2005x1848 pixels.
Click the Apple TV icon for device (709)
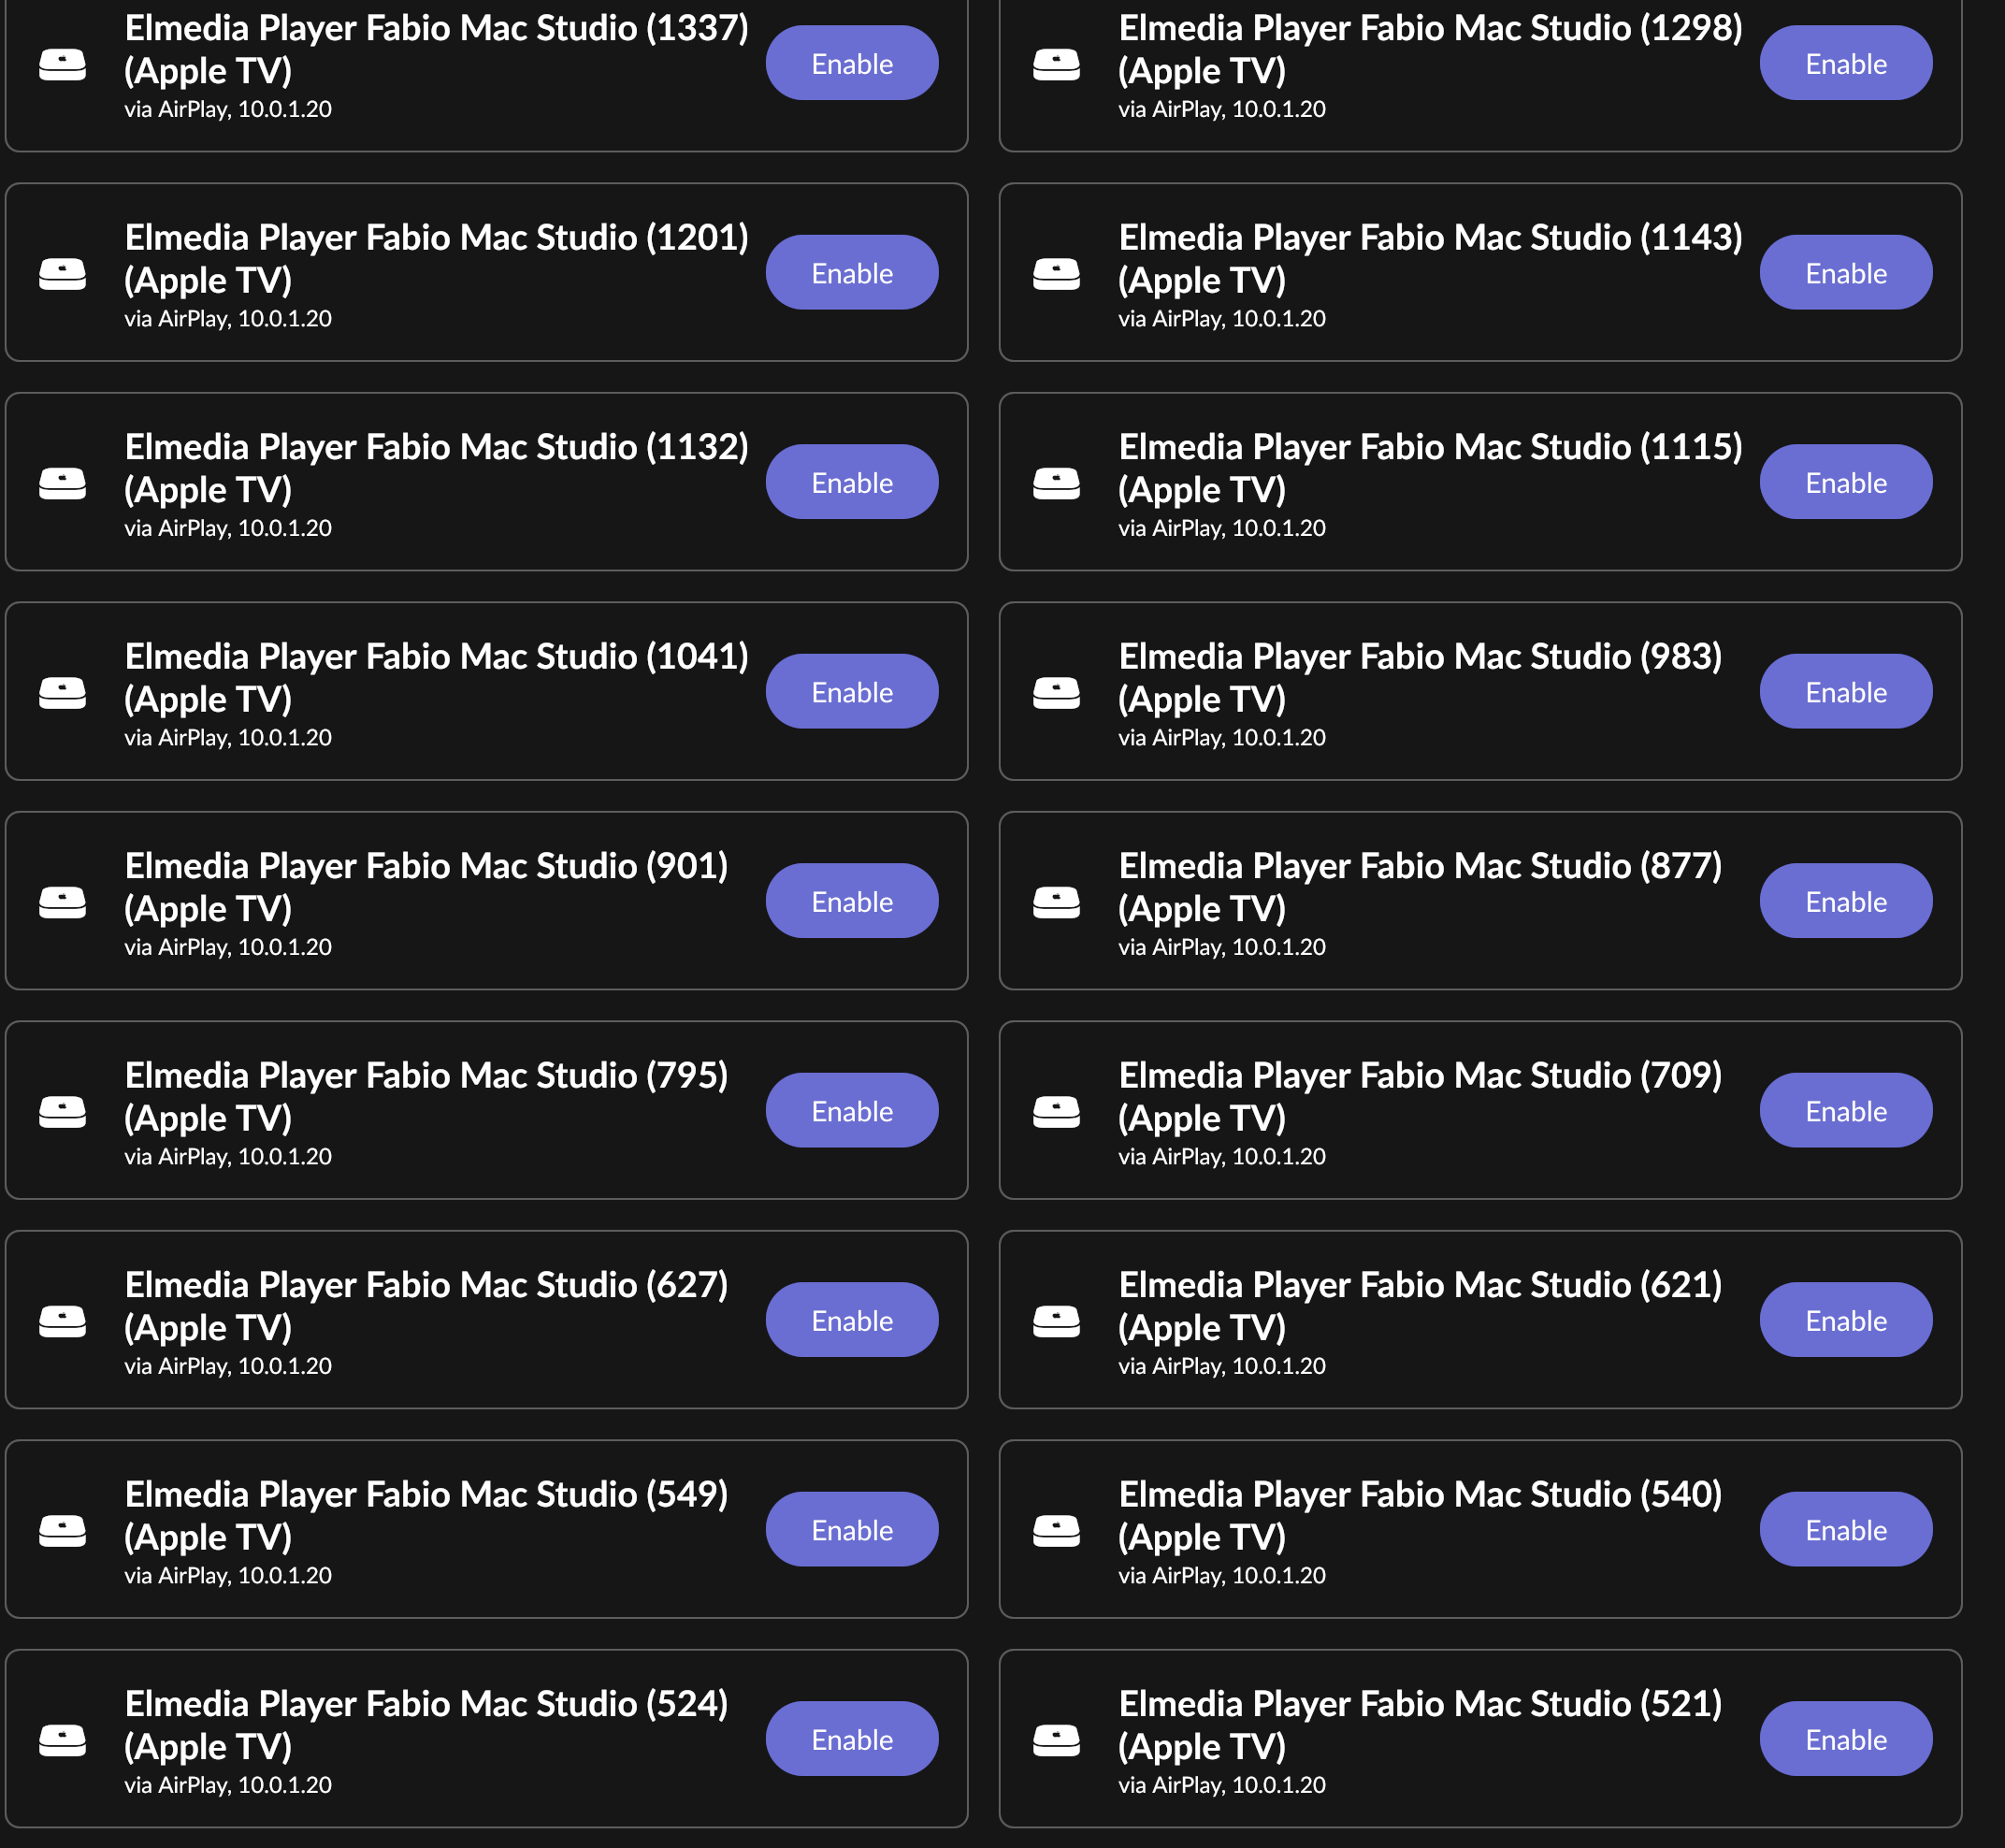(1056, 1112)
